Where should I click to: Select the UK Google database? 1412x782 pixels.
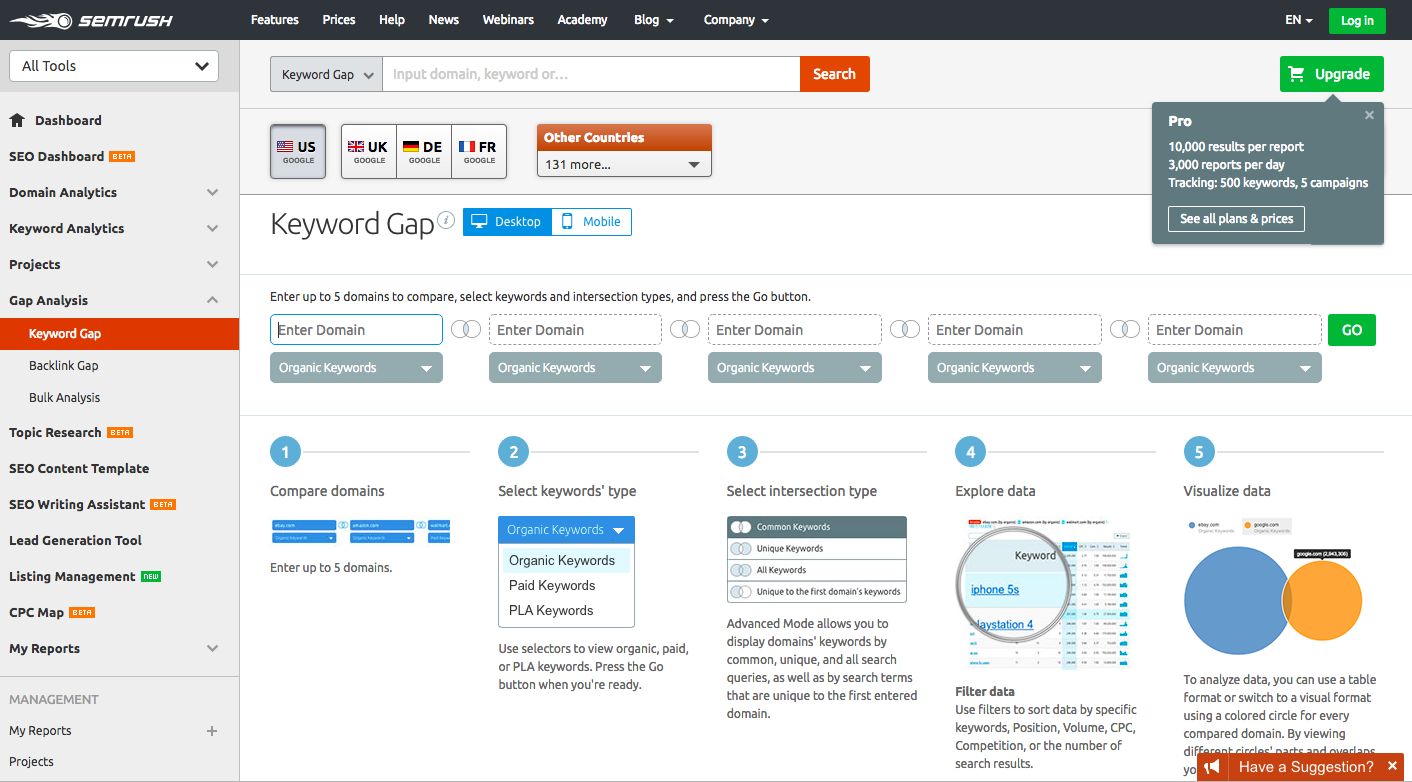(369, 151)
